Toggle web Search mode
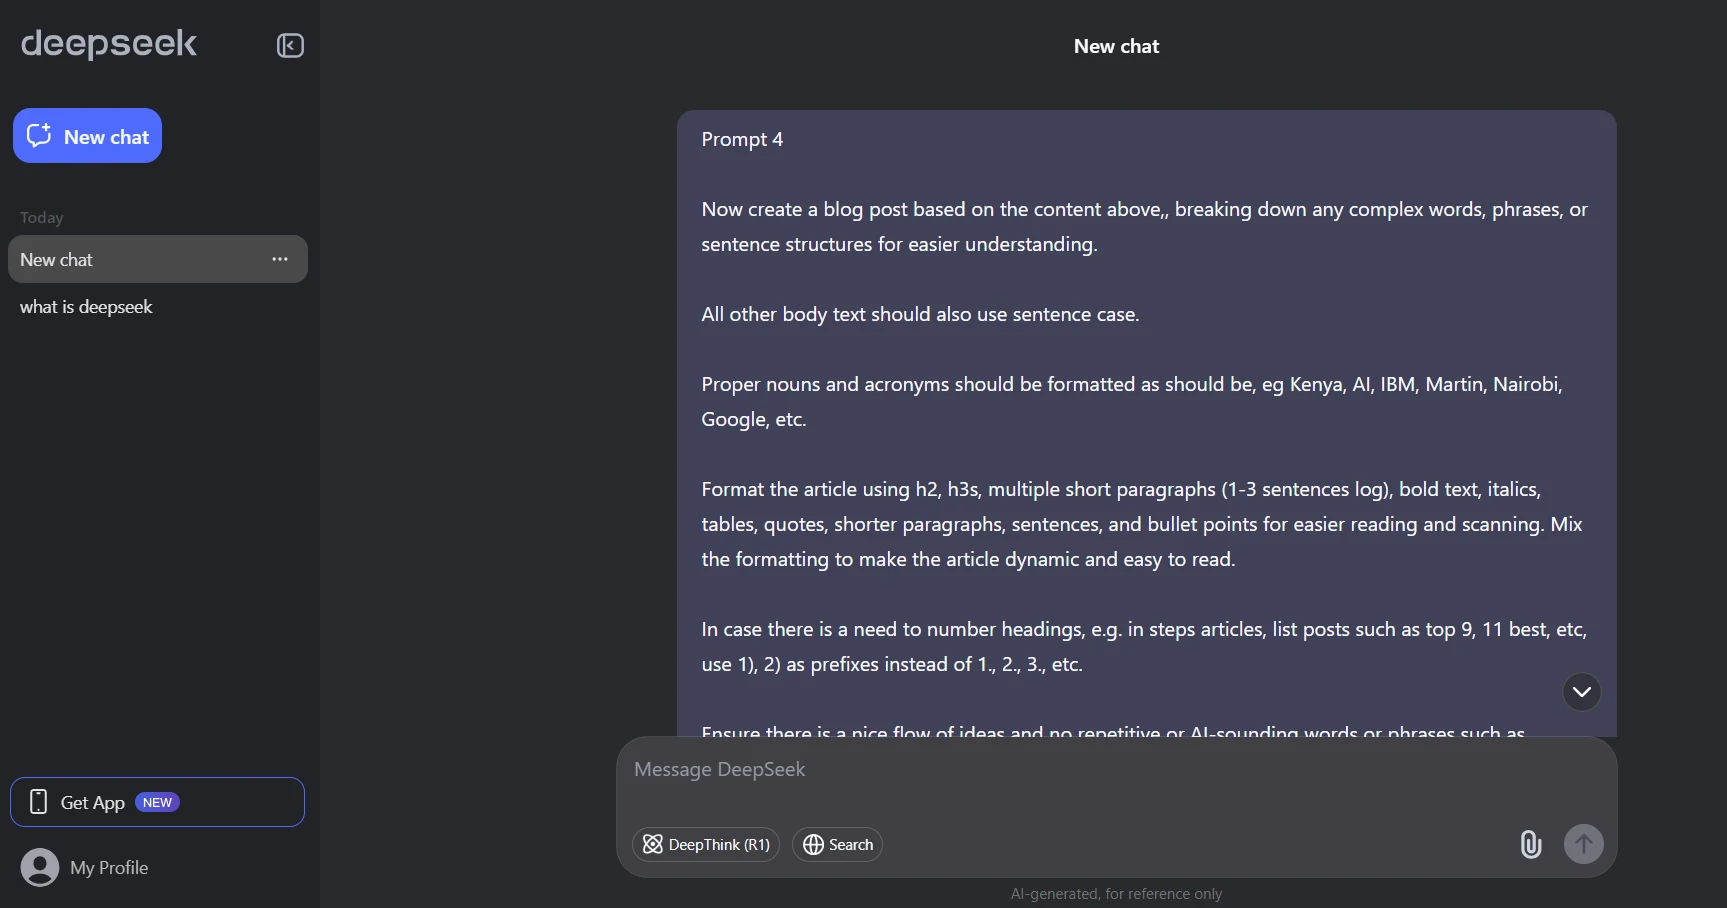Image resolution: width=1727 pixels, height=908 pixels. point(837,844)
